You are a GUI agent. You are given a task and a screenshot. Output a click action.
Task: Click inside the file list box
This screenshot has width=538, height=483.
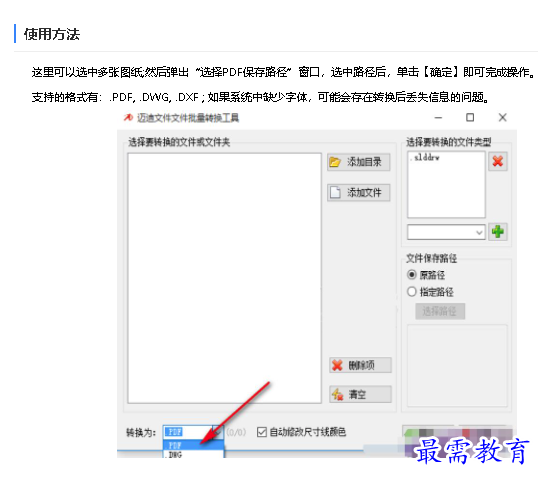[x=224, y=278]
